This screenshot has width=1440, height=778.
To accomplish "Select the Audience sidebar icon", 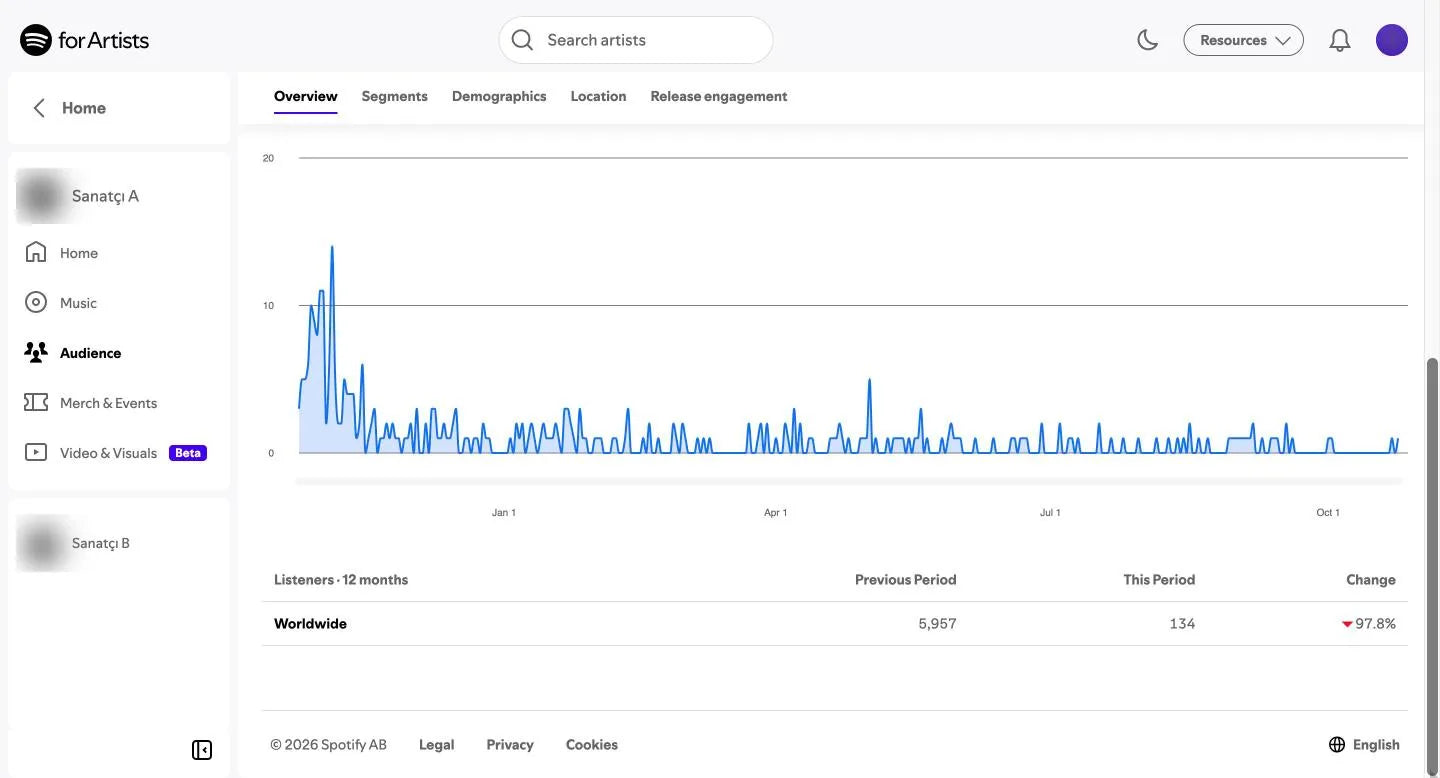I will click(36, 352).
